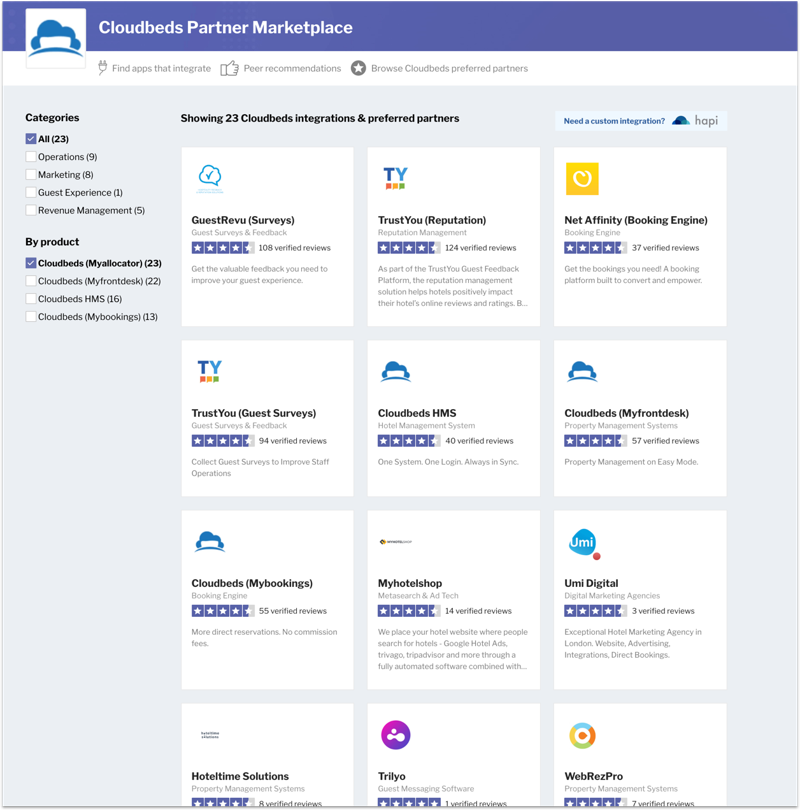Select Find apps that integrate
The width and height of the screenshot is (800, 810).
pyautogui.click(x=161, y=68)
